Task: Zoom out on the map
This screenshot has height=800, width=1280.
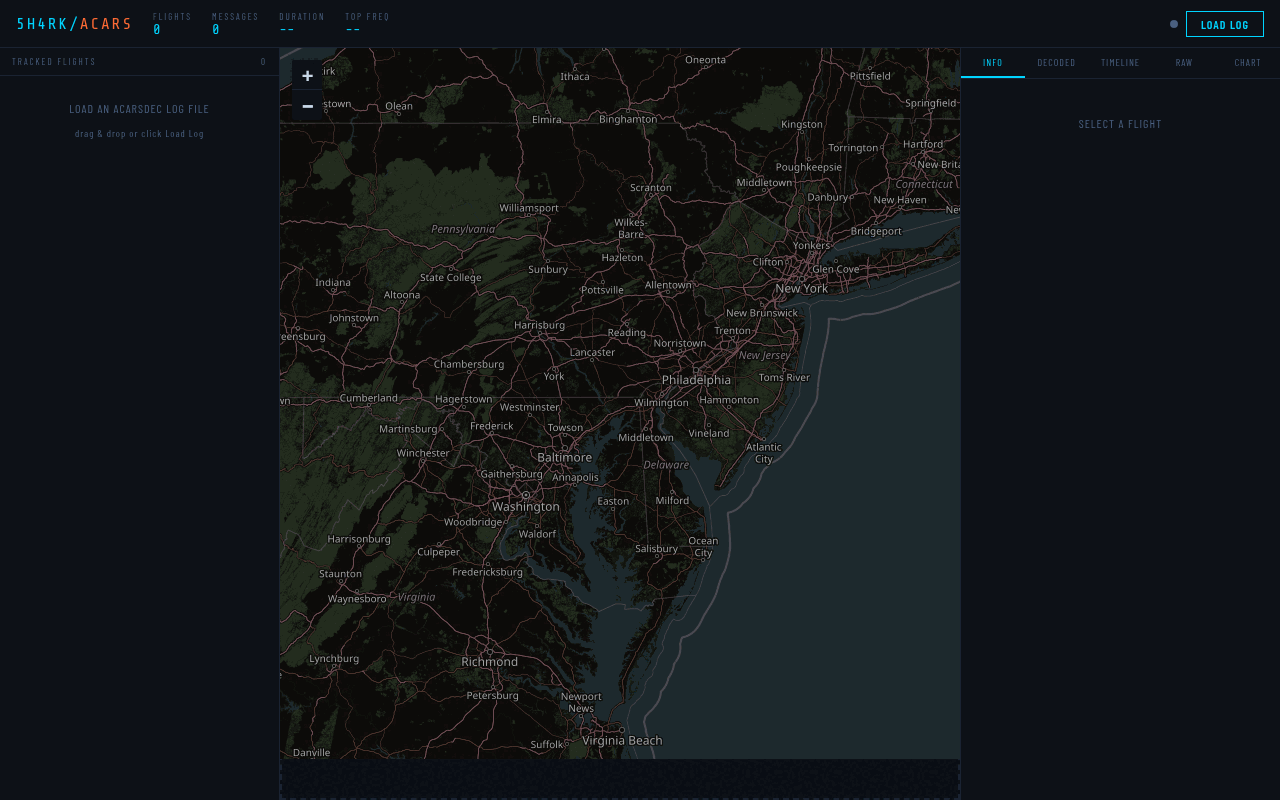Action: (x=307, y=106)
